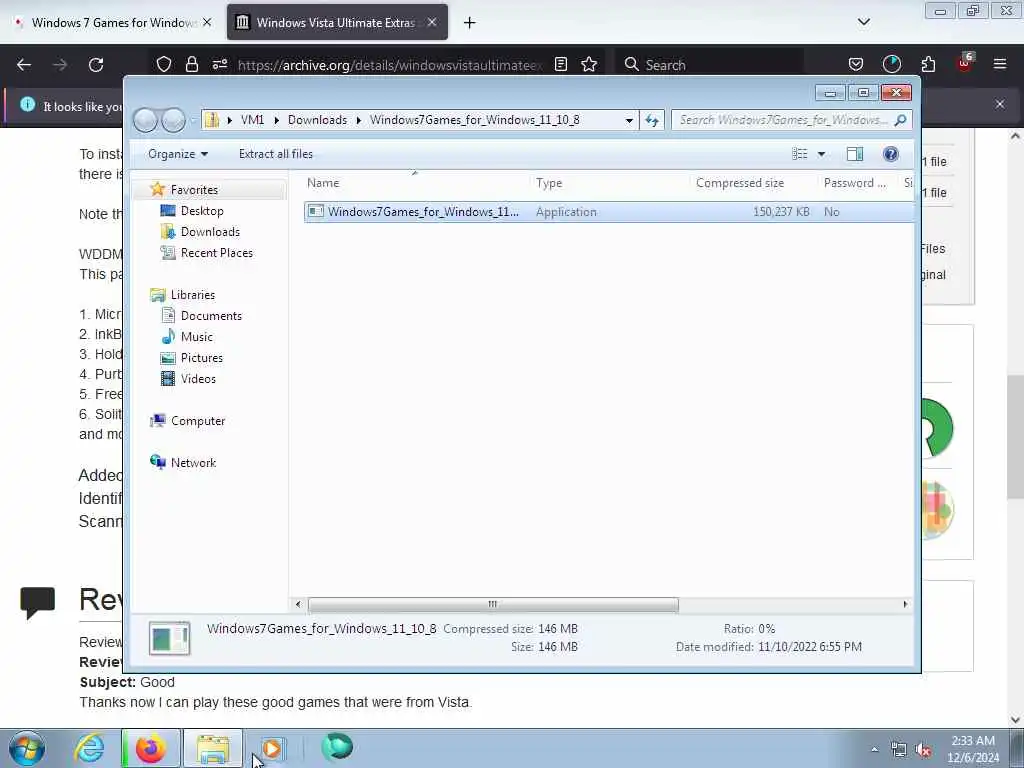1024x768 pixels.
Task: Reload the Firefox page
Action: [96, 65]
